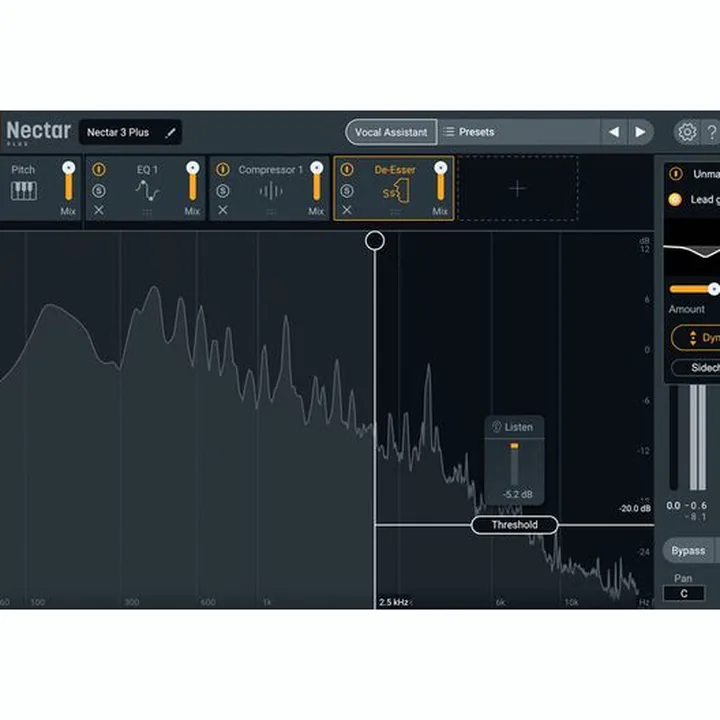Open the Pitch module piano icon
Image resolution: width=720 pixels, height=720 pixels.
click(x=23, y=191)
